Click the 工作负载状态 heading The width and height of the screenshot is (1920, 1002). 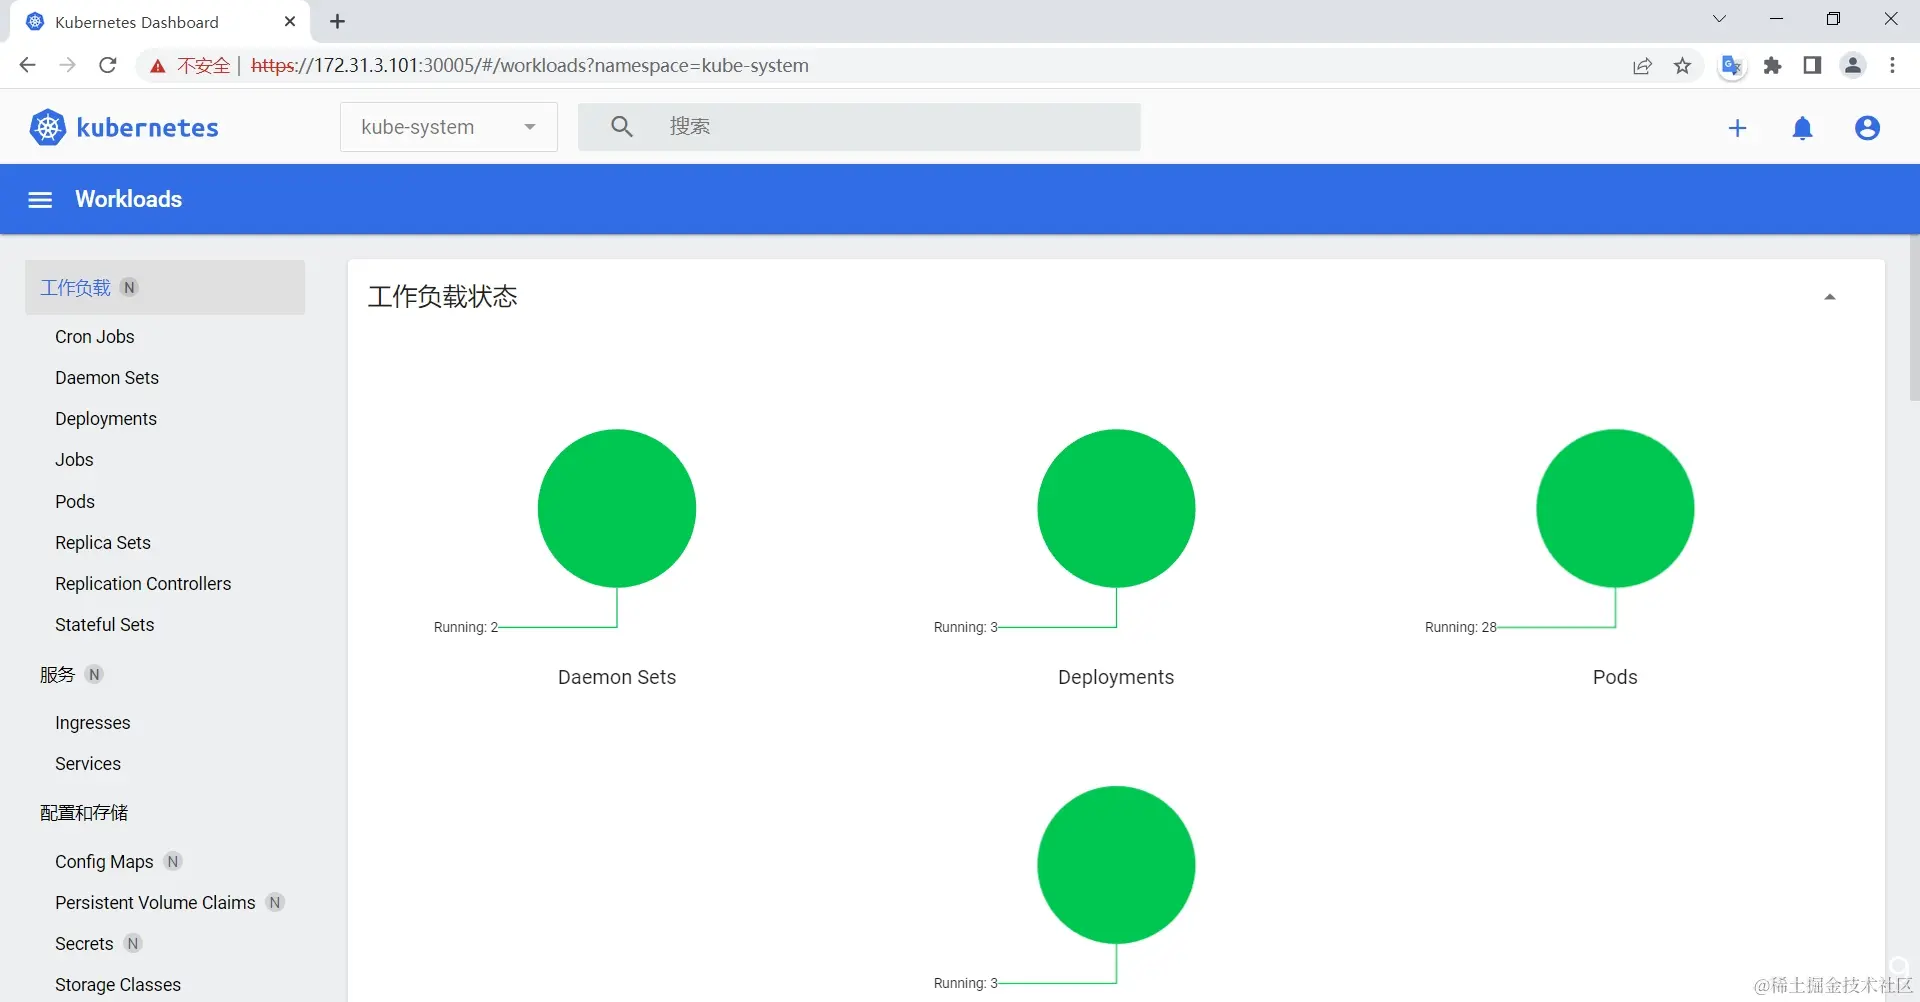(443, 297)
